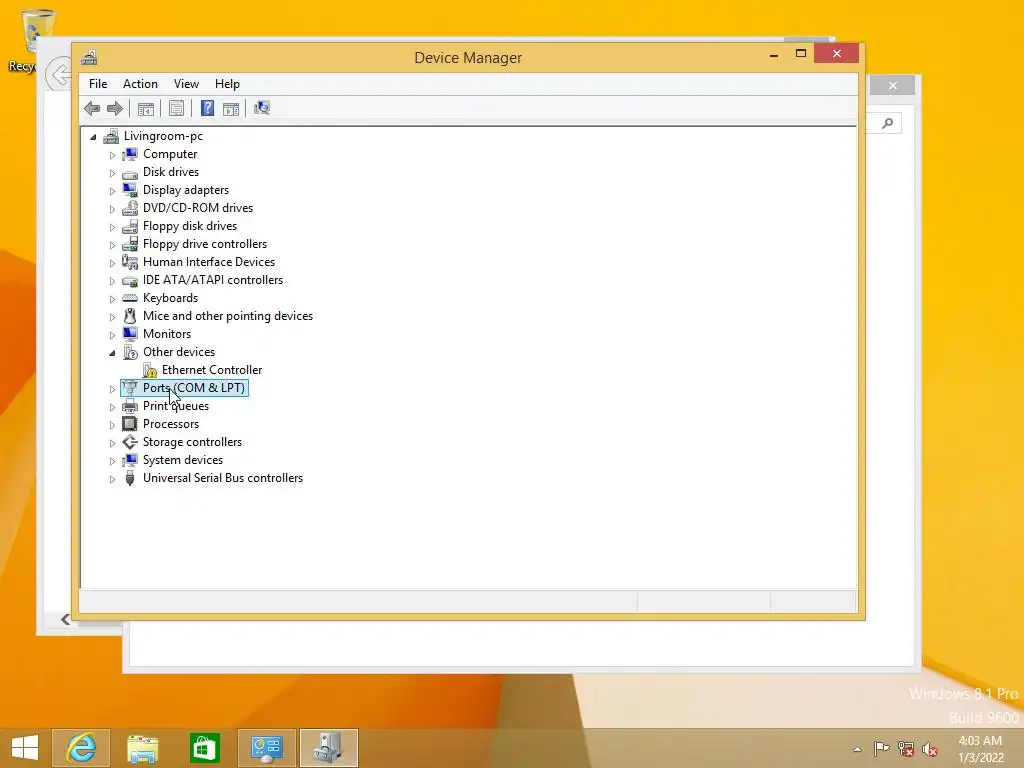Open the File menu
The image size is (1024, 768).
pyautogui.click(x=98, y=84)
